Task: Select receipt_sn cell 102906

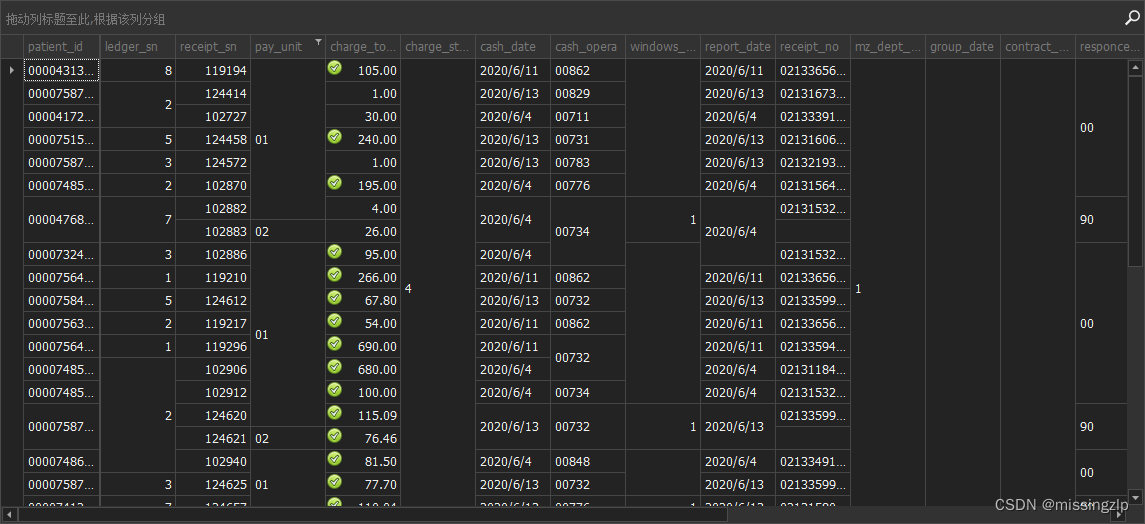Action: click(212, 369)
